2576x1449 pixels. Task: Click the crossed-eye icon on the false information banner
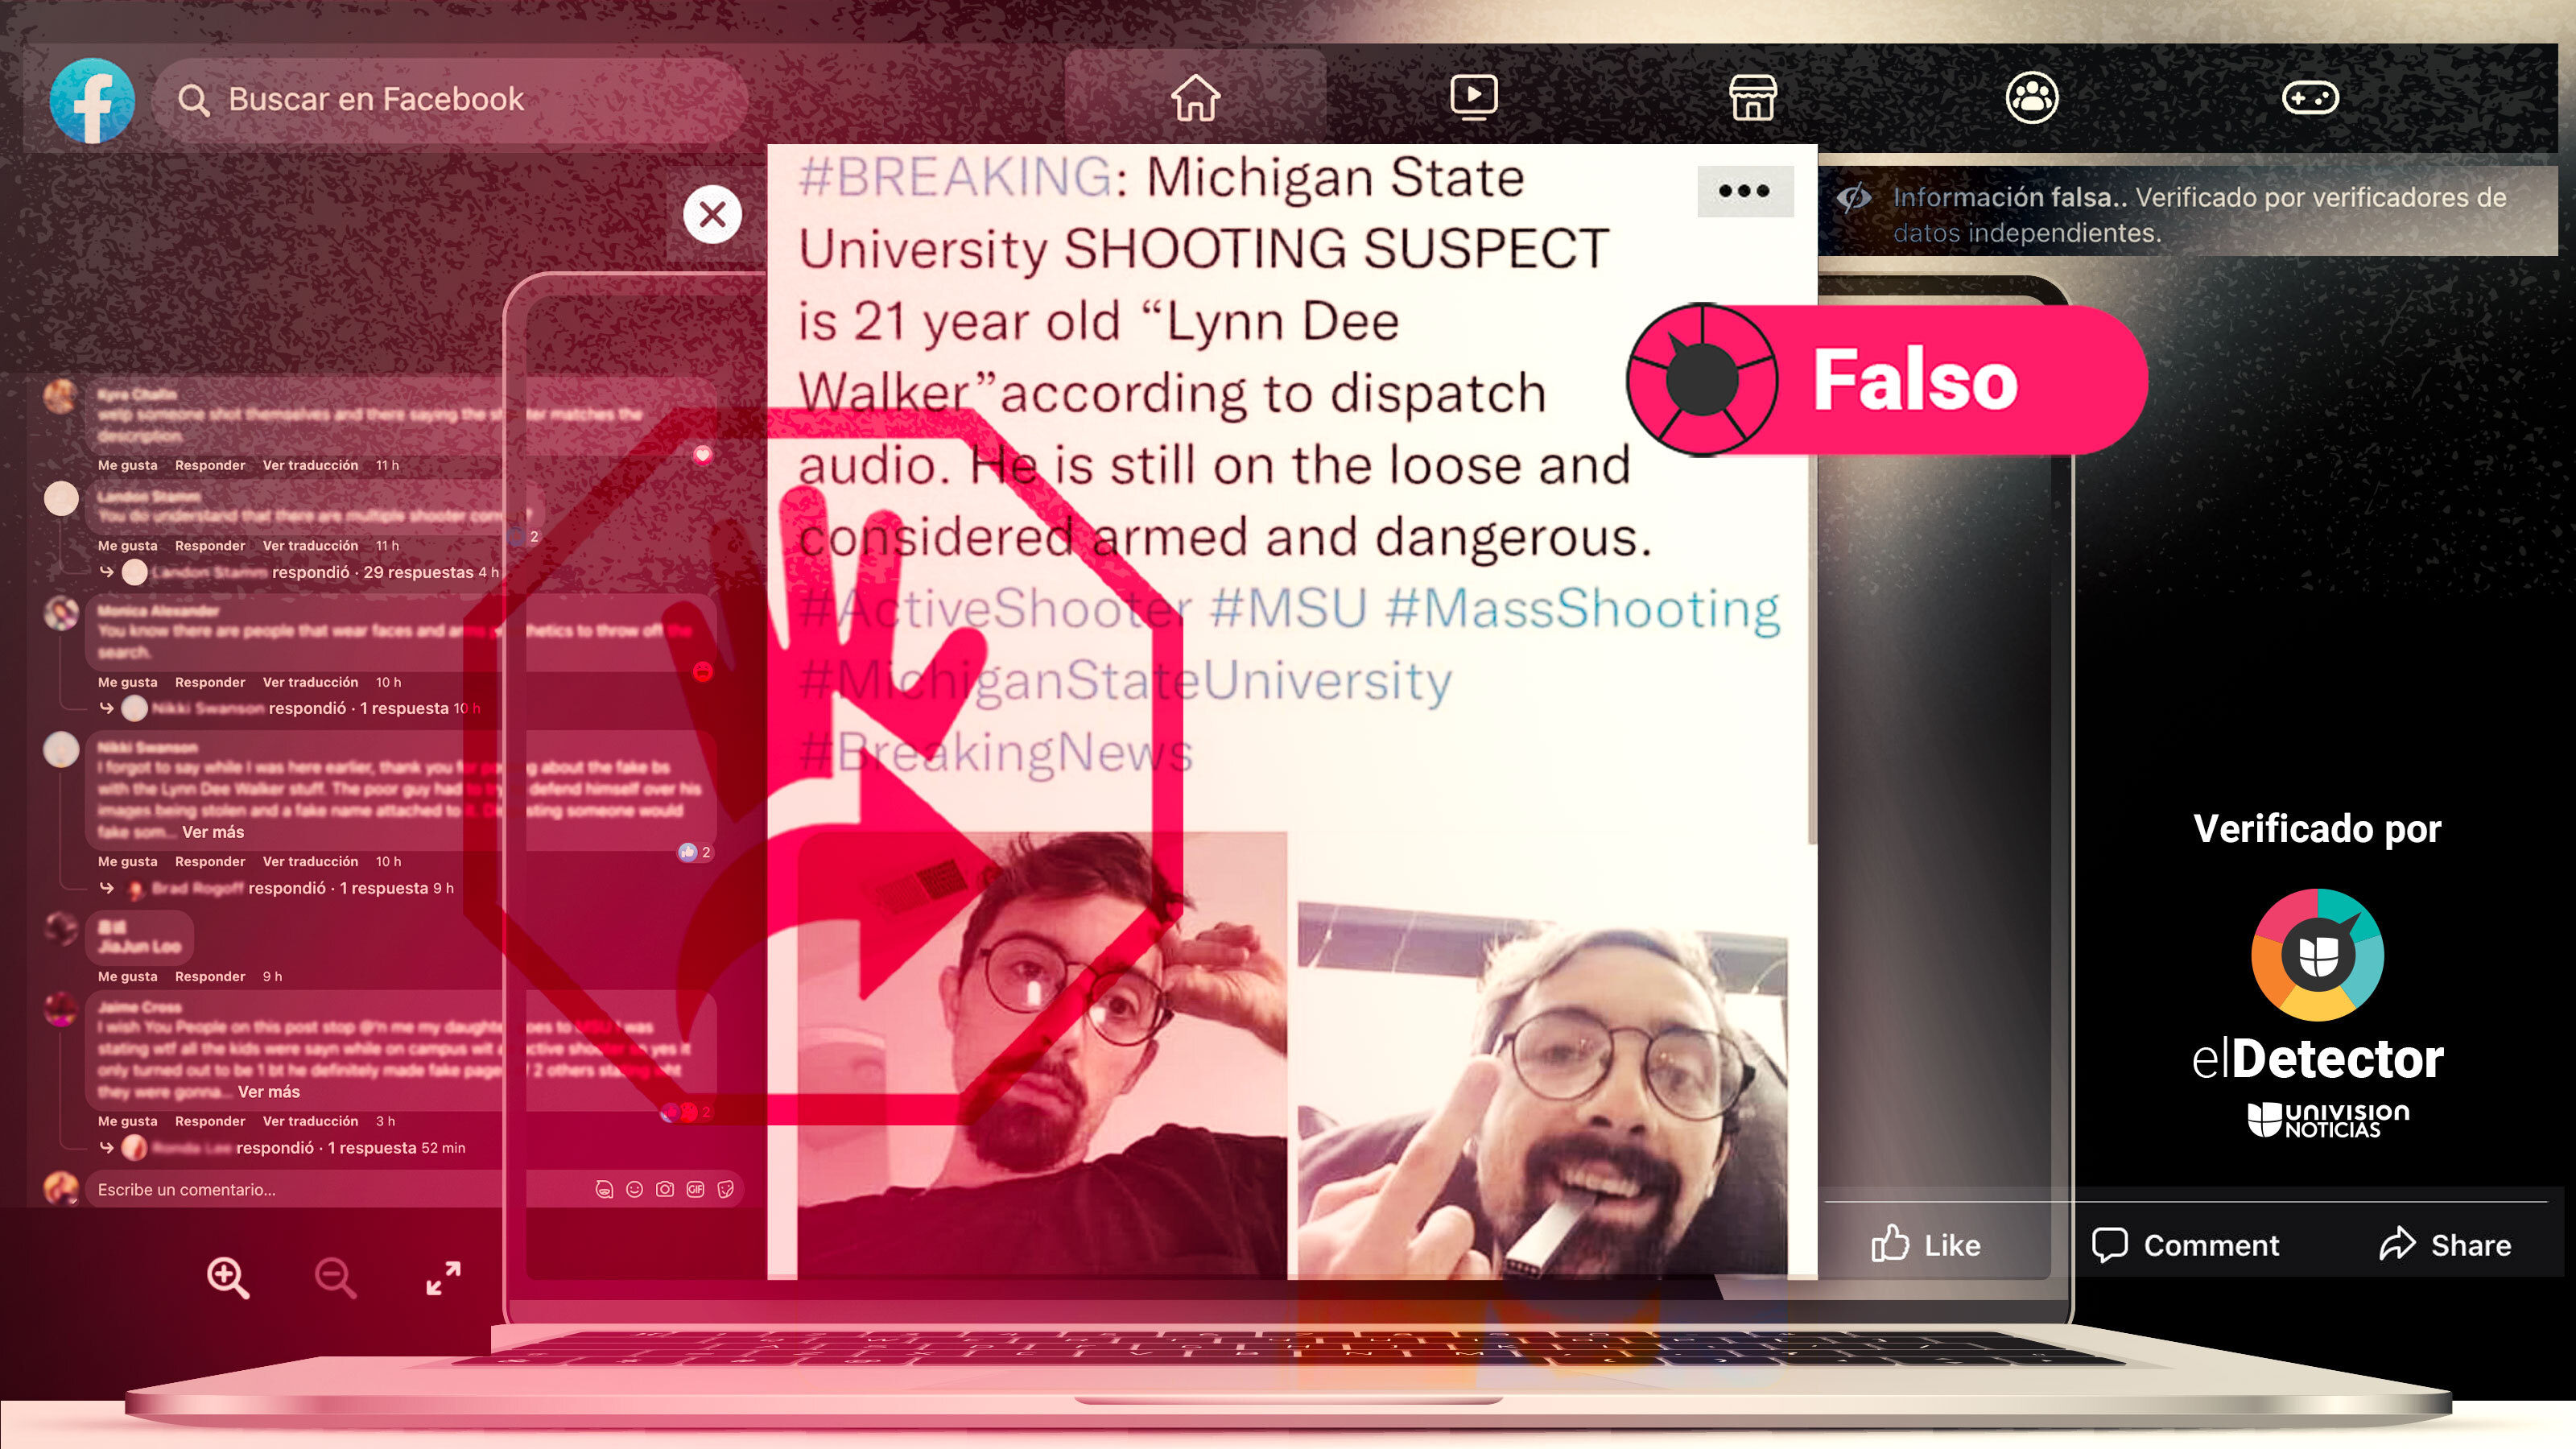pyautogui.click(x=1855, y=199)
